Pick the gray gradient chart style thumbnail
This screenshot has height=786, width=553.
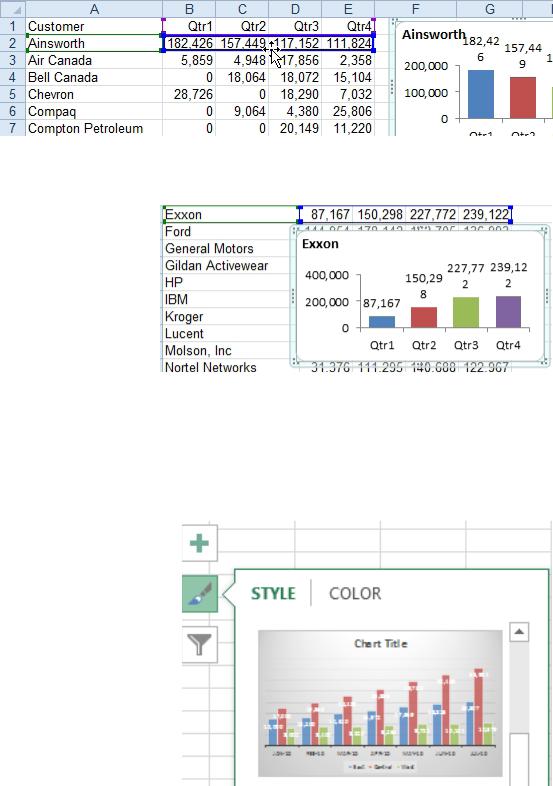(x=380, y=703)
